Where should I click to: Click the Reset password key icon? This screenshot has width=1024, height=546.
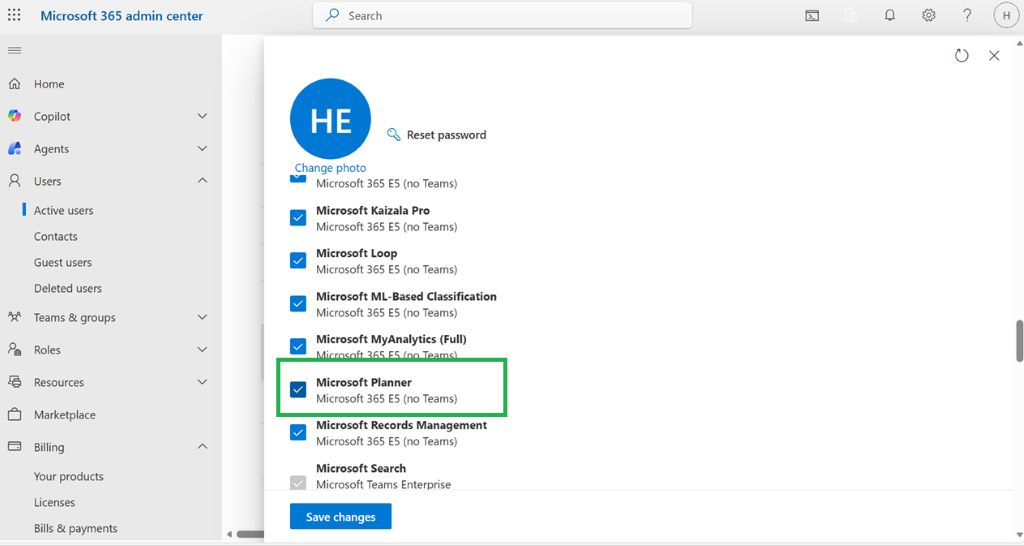393,135
